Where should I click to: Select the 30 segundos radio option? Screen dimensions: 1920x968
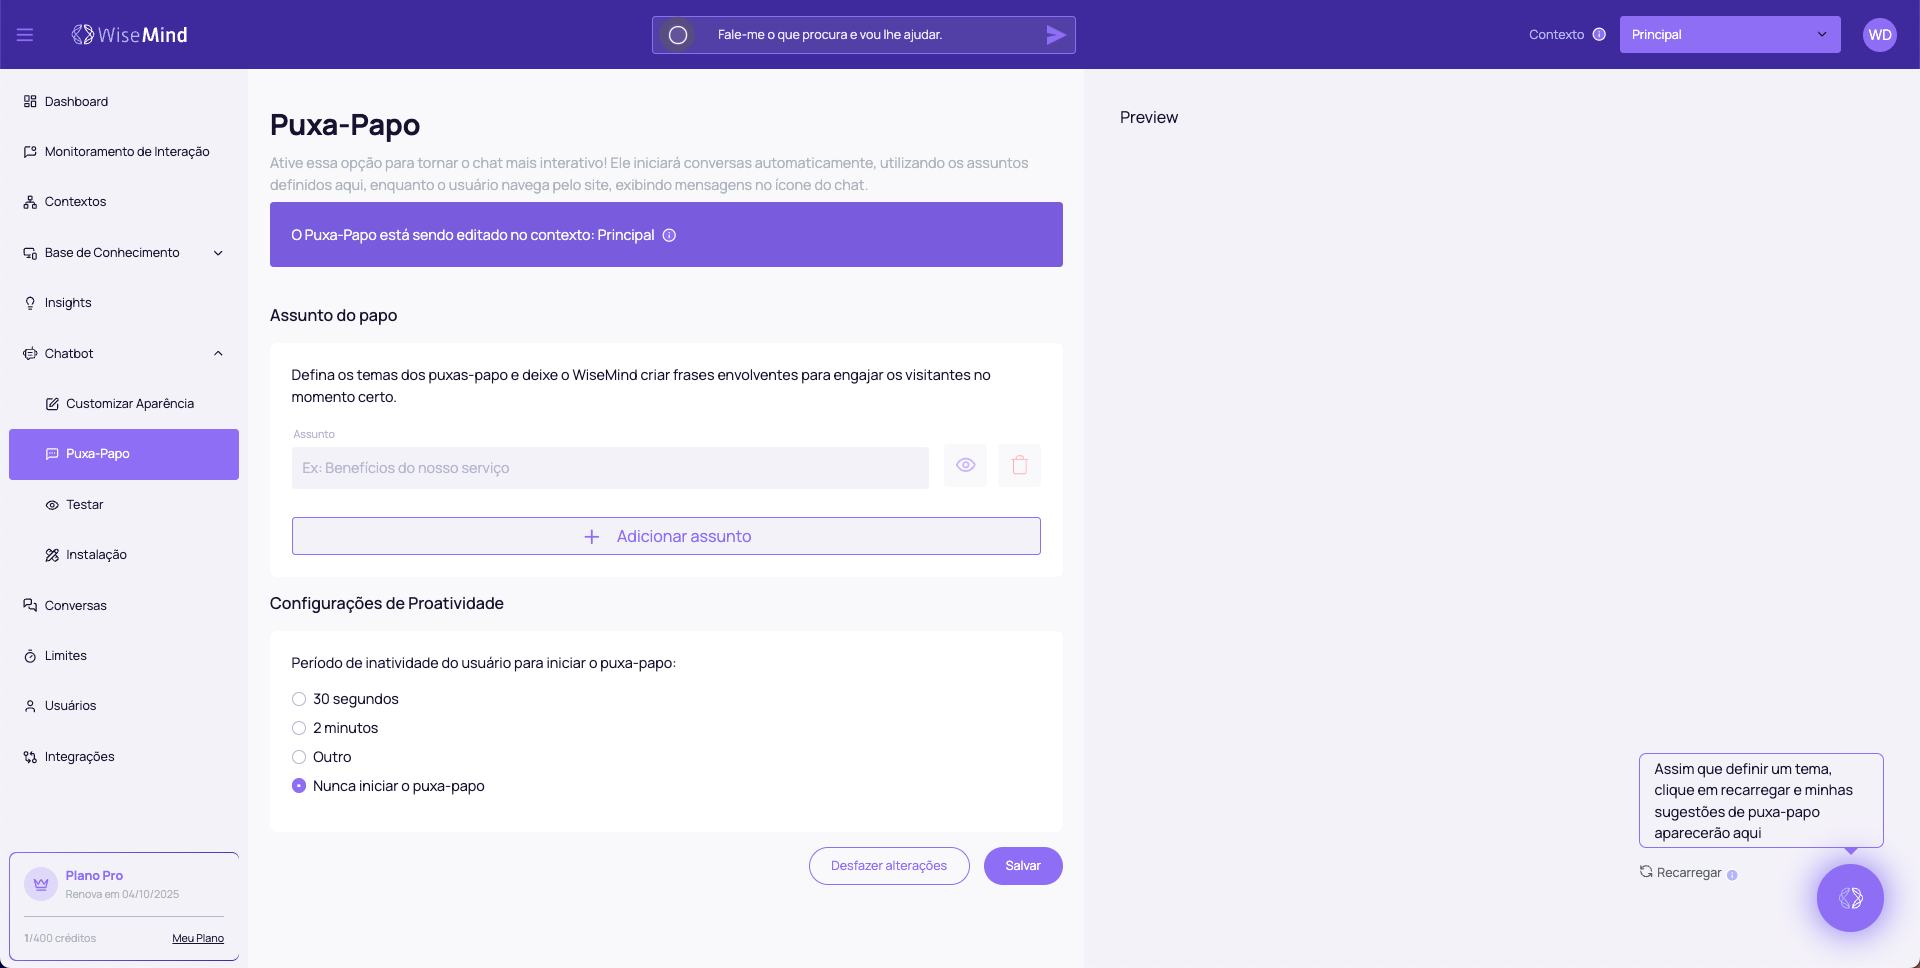tap(299, 699)
